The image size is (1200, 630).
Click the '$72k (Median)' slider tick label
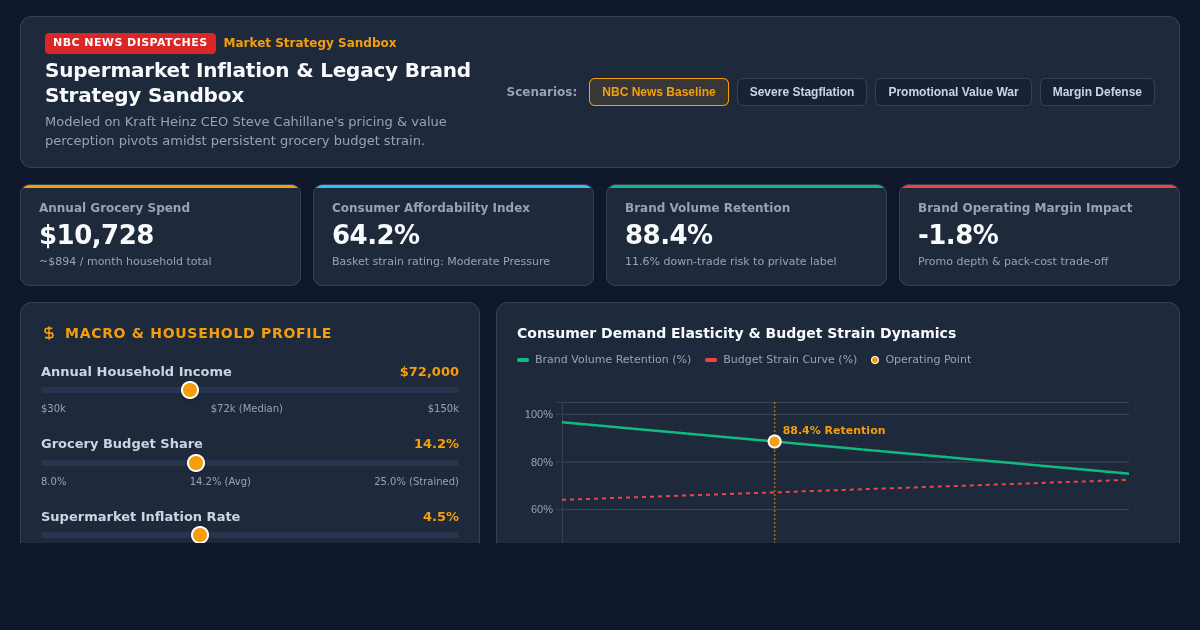[247, 409]
